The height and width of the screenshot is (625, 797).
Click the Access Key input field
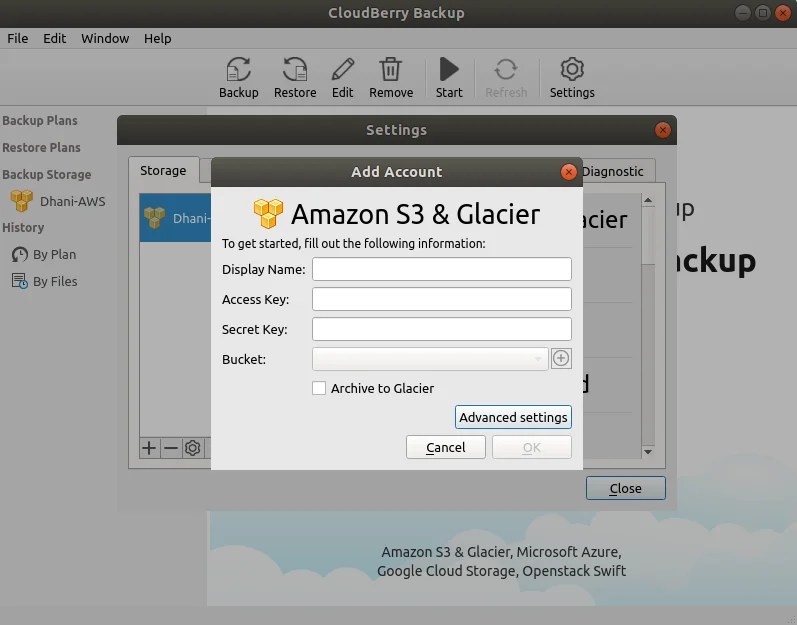(441, 299)
